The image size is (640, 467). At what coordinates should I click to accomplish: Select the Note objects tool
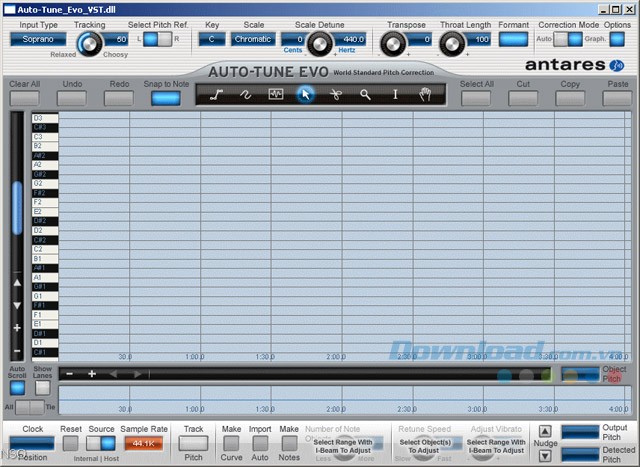coord(276,95)
